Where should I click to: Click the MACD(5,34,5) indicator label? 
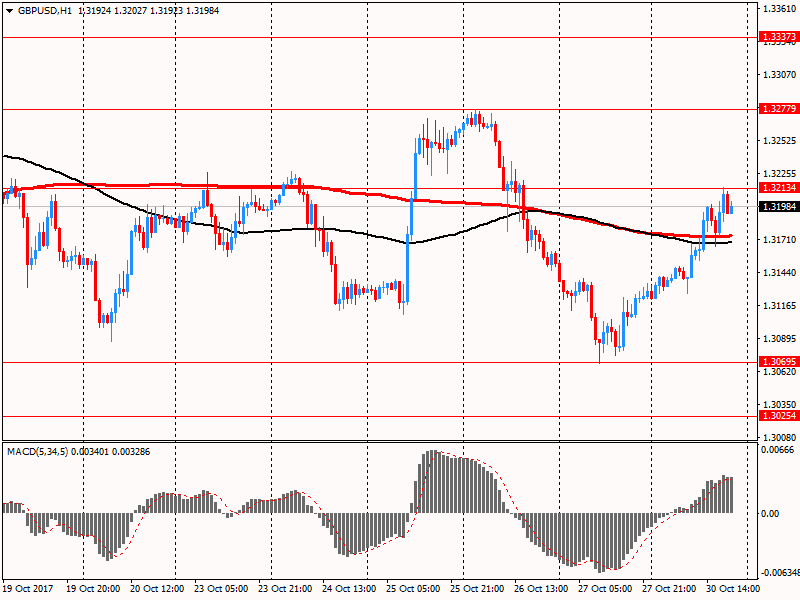point(37,452)
